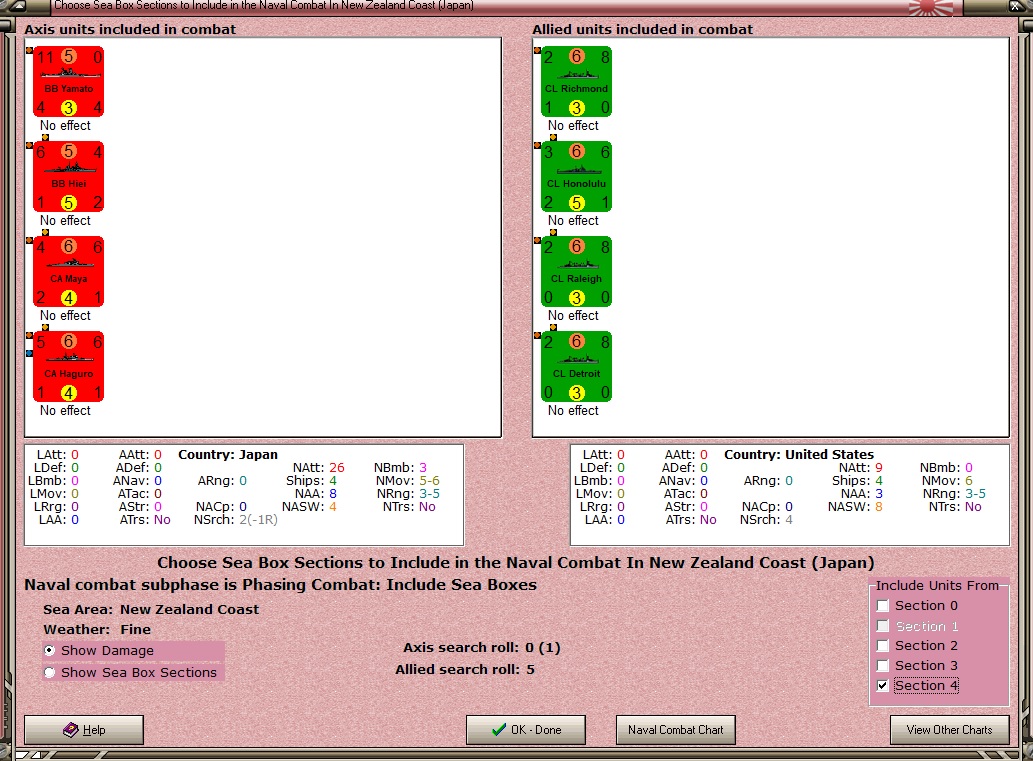Image resolution: width=1033 pixels, height=761 pixels.
Task: Click View Other Charts button
Action: [x=949, y=730]
